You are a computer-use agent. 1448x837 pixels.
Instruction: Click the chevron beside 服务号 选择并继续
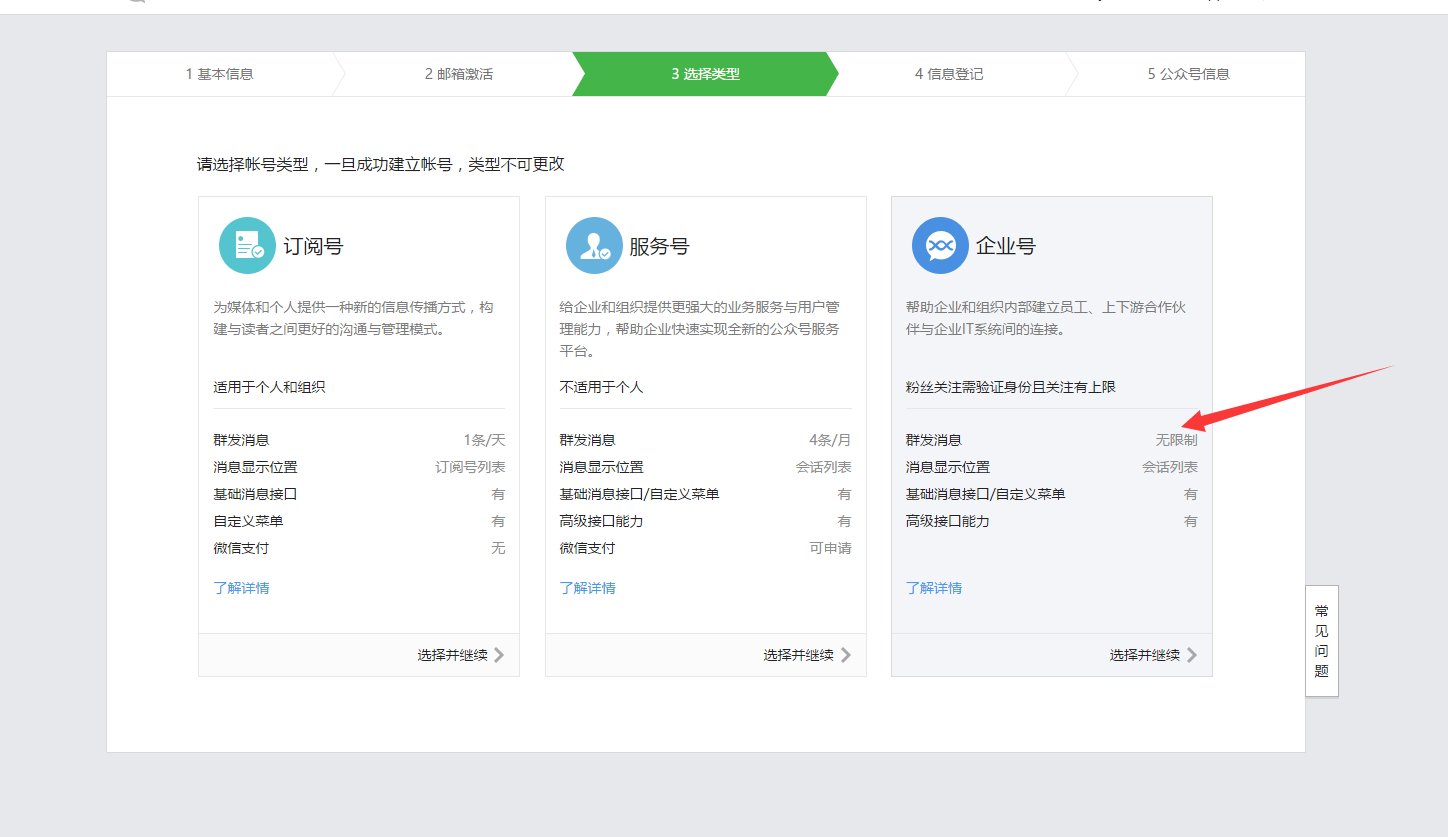click(845, 655)
